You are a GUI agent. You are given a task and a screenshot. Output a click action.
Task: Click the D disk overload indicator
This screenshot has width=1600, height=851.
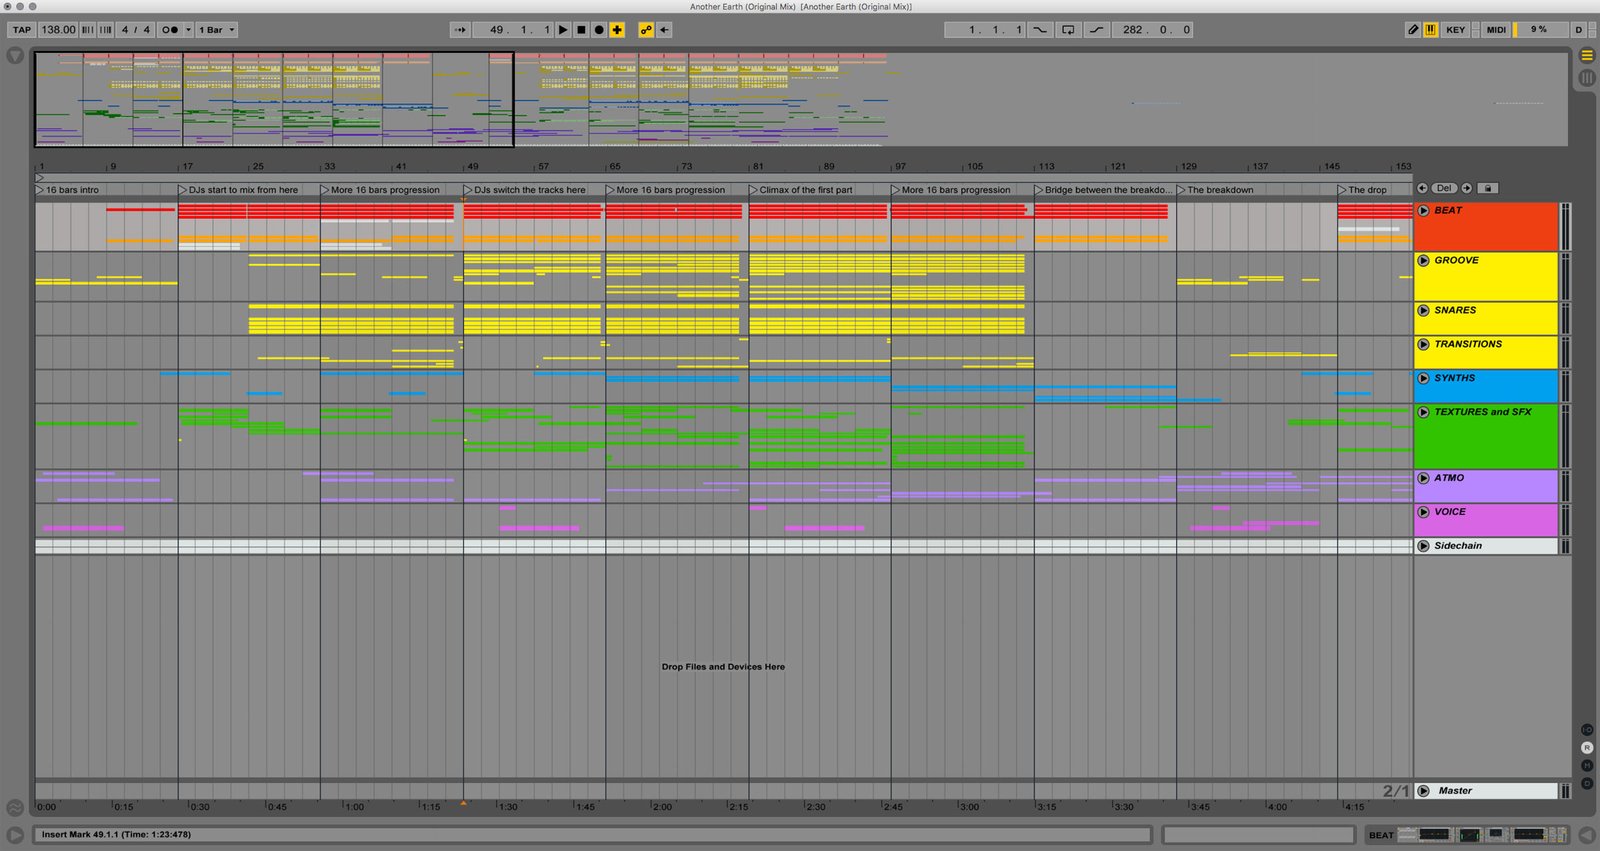point(1579,30)
